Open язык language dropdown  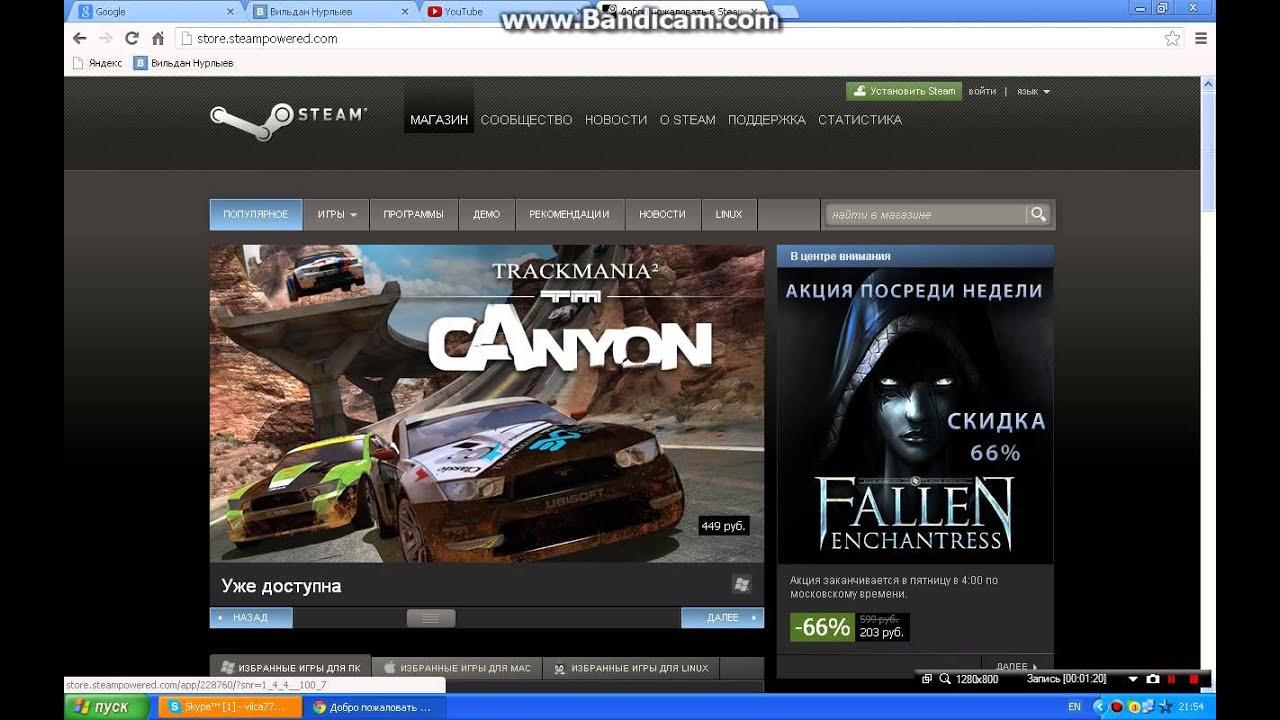[x=1033, y=91]
